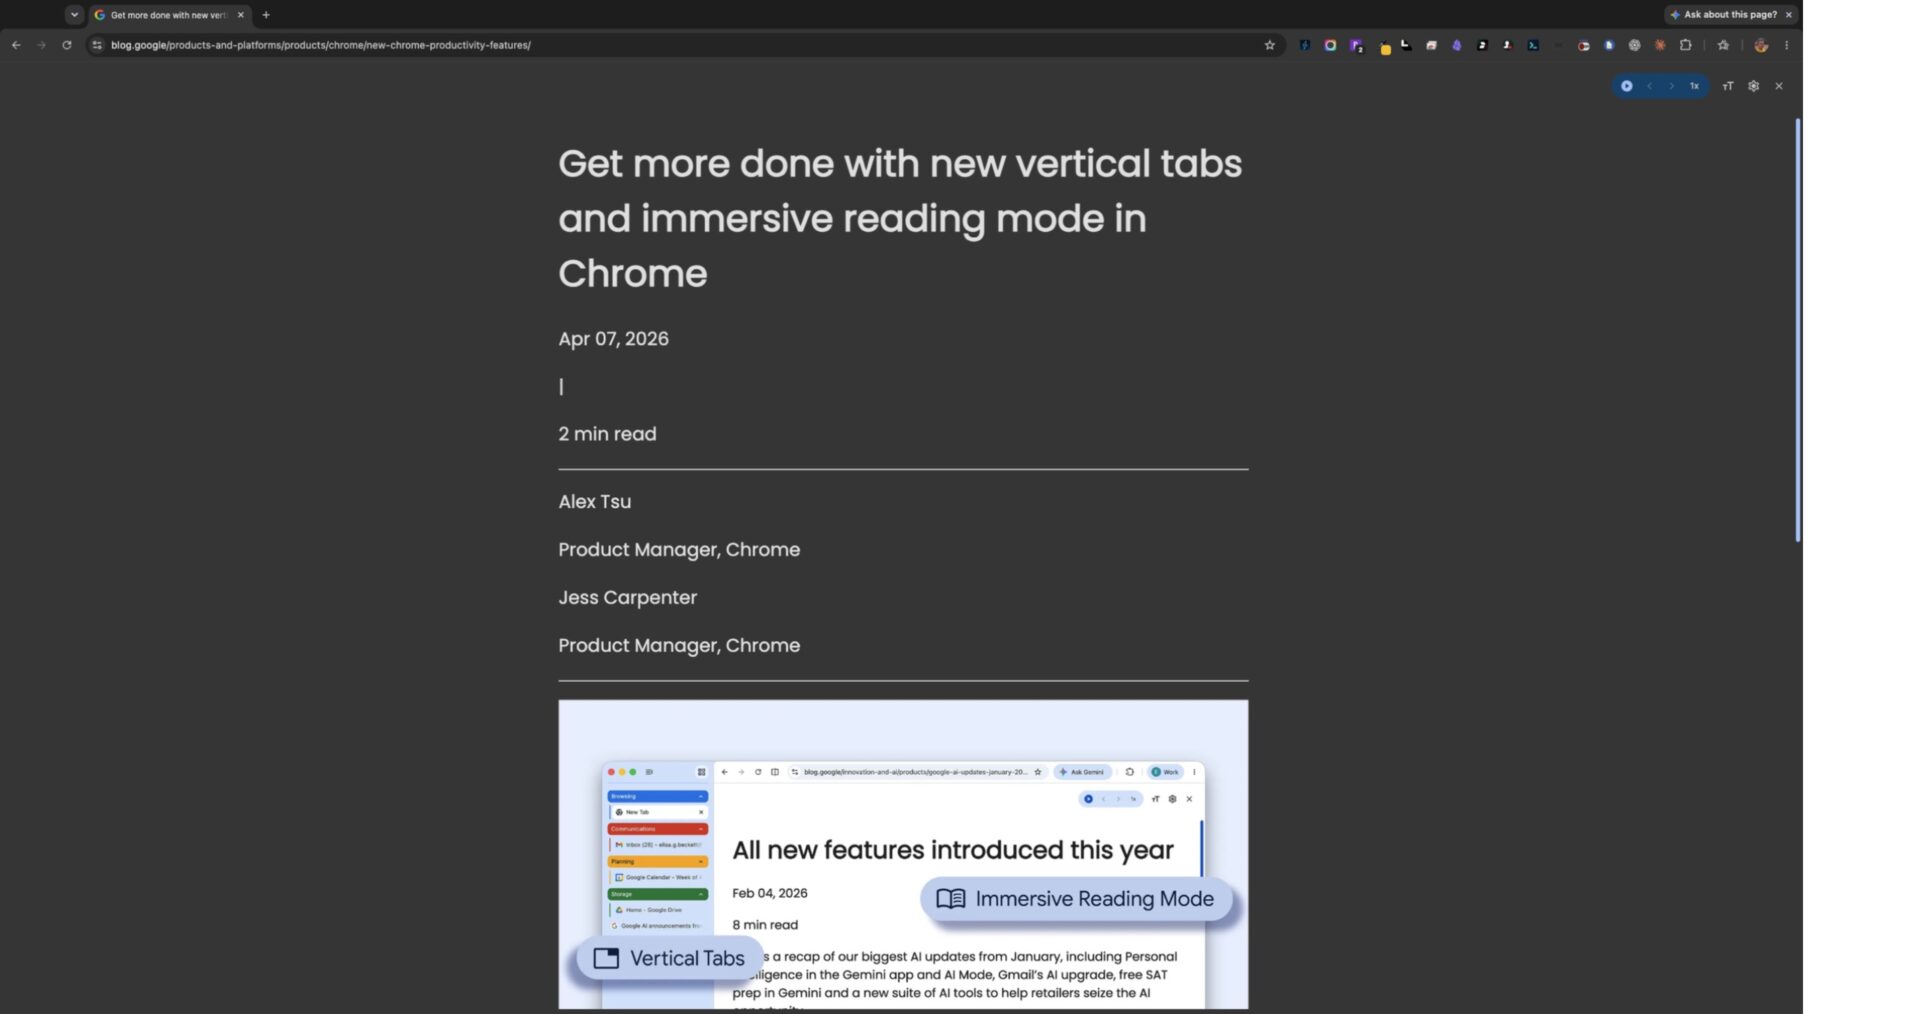This screenshot has height=1014, width=1920.
Task: Open the colorful ring extension
Action: click(x=1330, y=45)
